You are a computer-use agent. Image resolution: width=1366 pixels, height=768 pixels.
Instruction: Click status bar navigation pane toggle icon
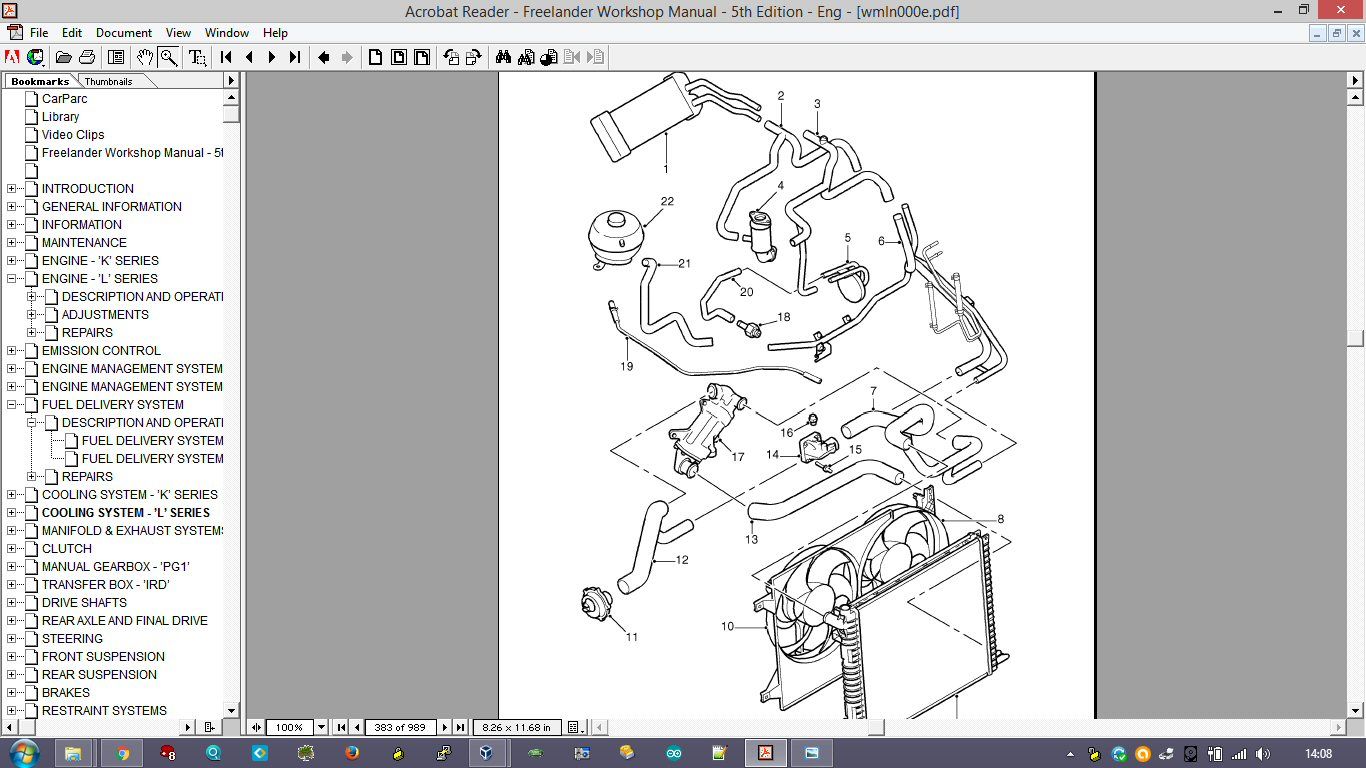[x=256, y=727]
